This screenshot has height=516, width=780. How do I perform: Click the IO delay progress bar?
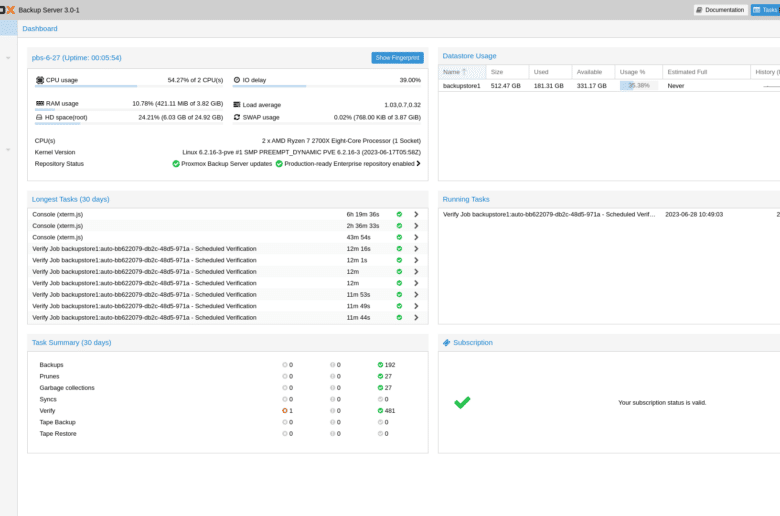point(326,86)
